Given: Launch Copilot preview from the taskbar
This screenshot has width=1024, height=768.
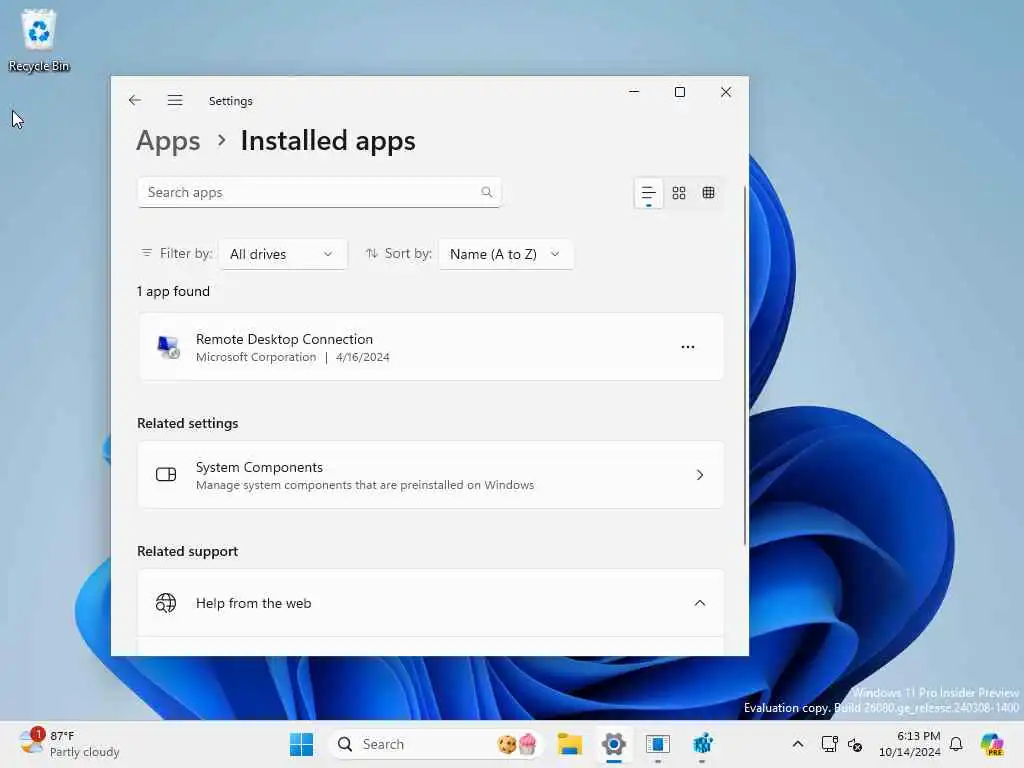Looking at the screenshot, I should pos(992,744).
